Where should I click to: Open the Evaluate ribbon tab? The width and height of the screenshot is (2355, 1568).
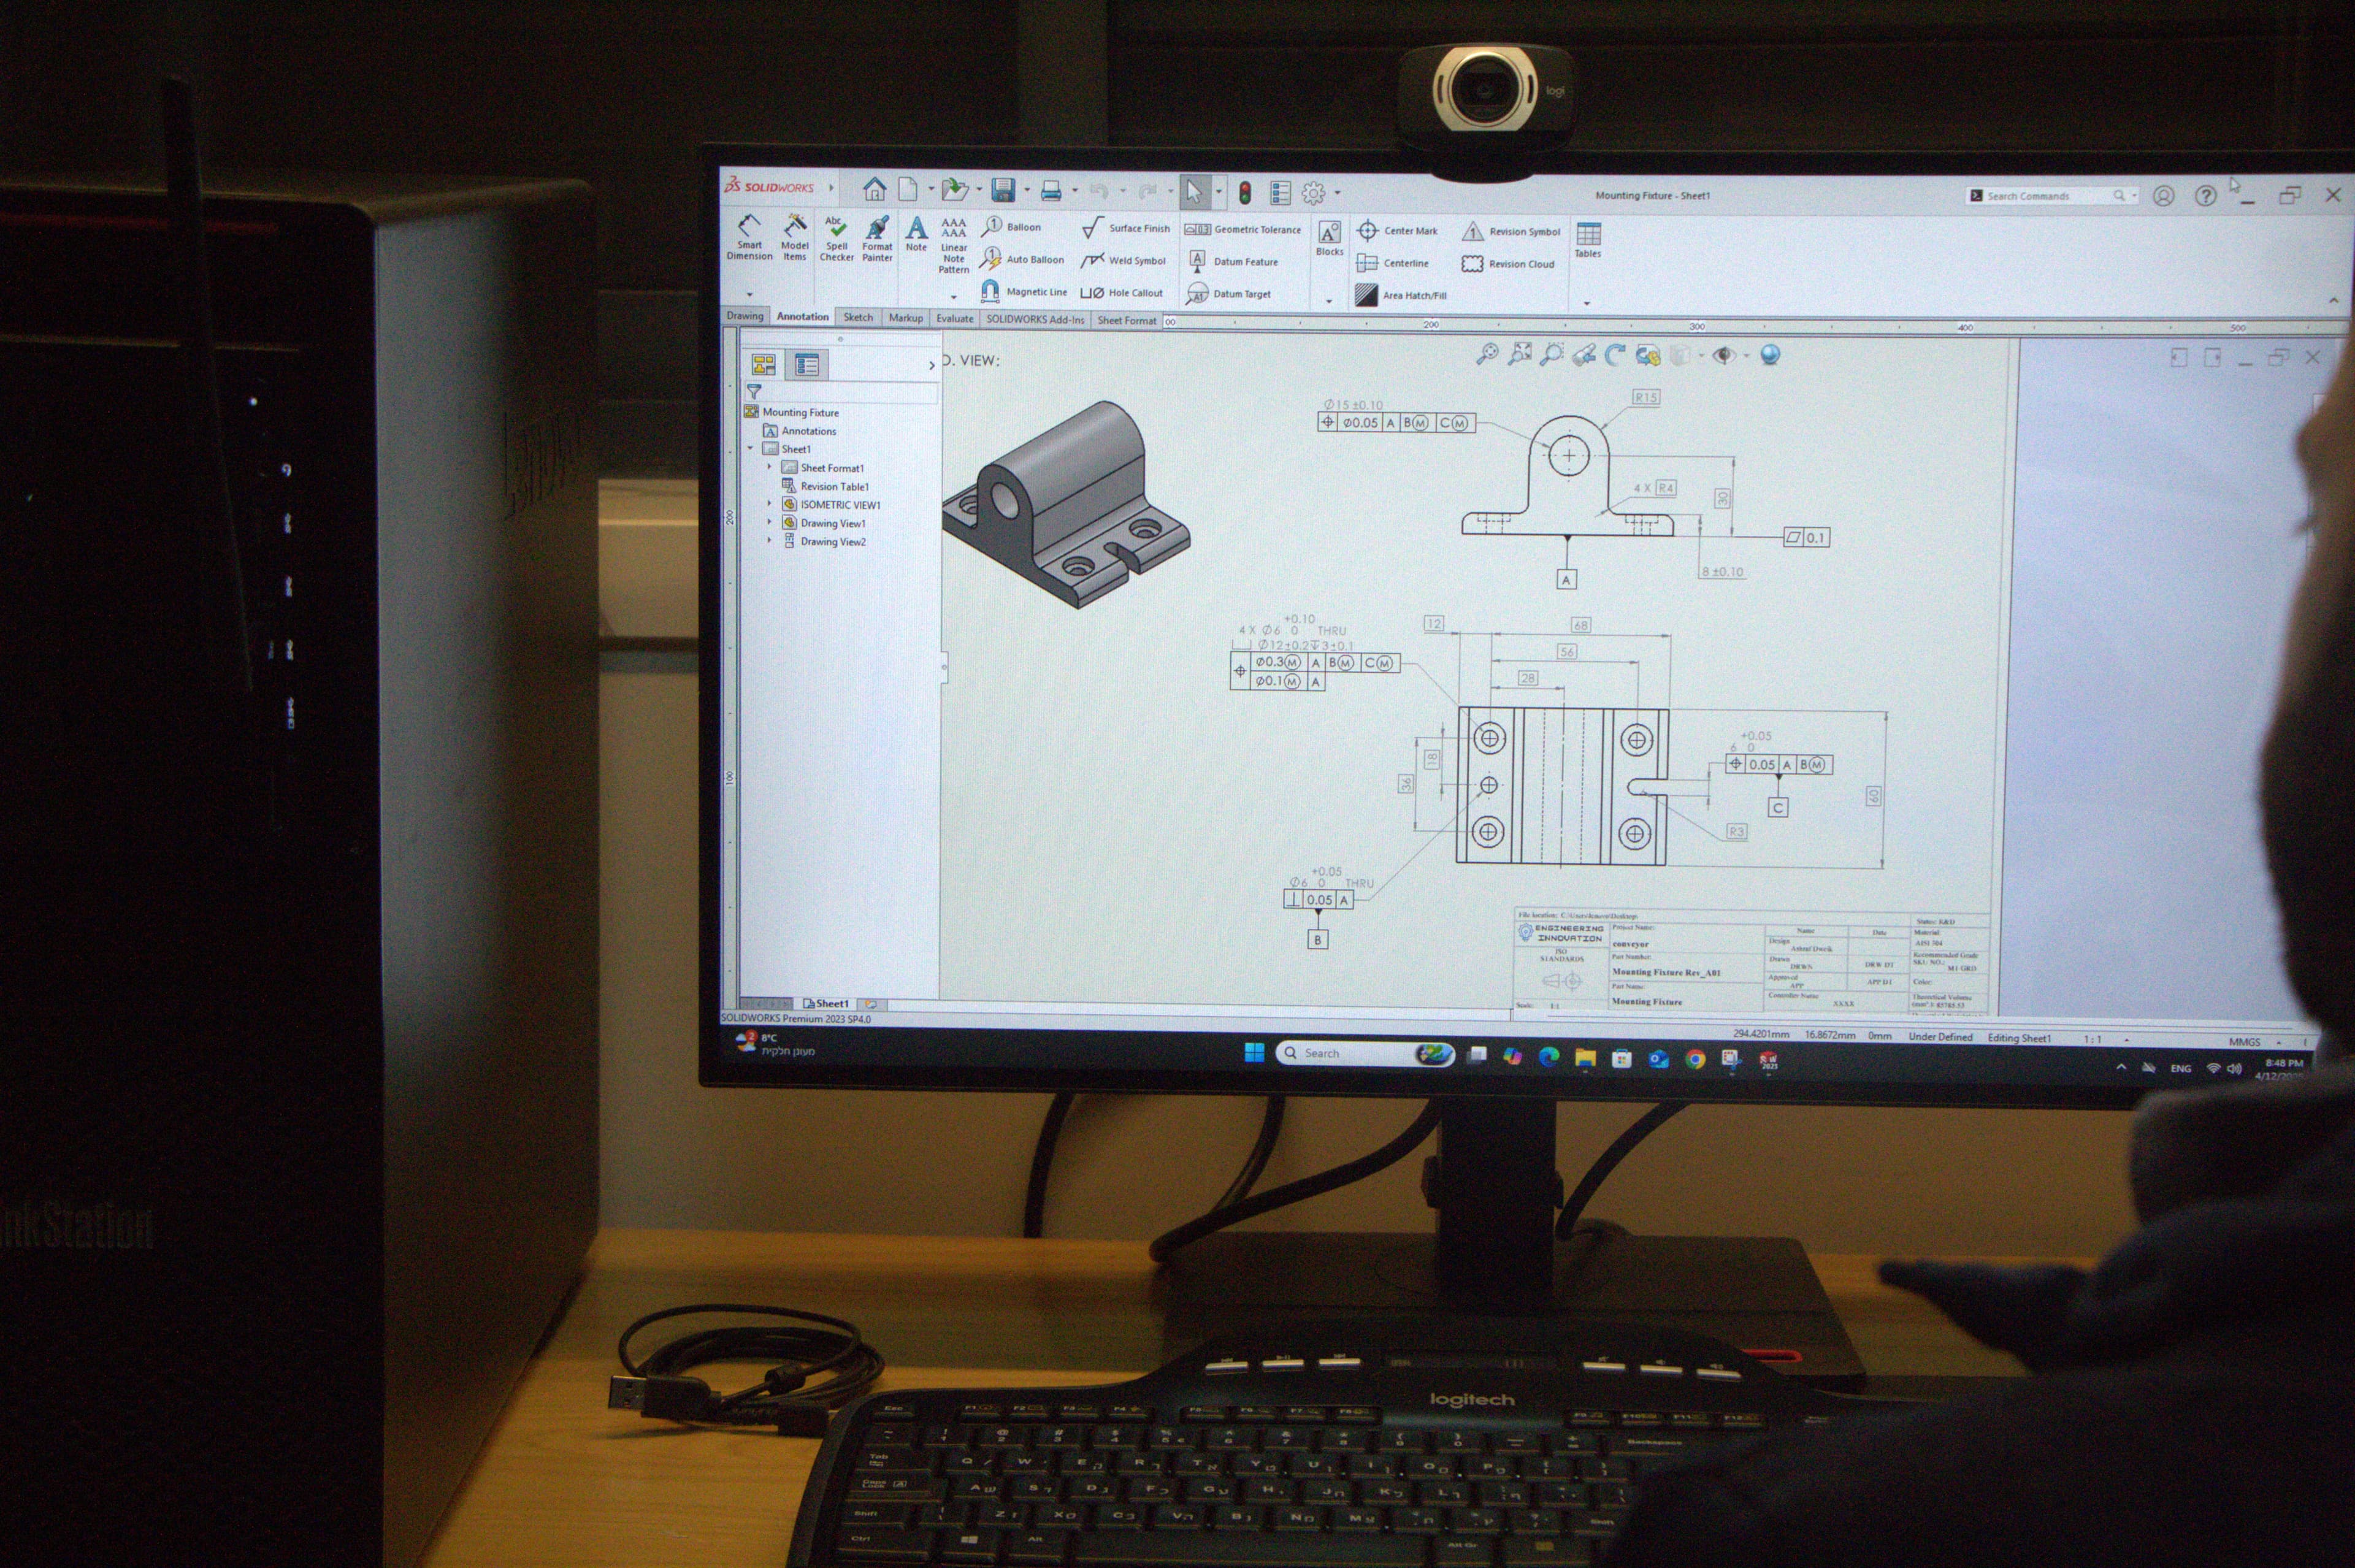point(954,318)
